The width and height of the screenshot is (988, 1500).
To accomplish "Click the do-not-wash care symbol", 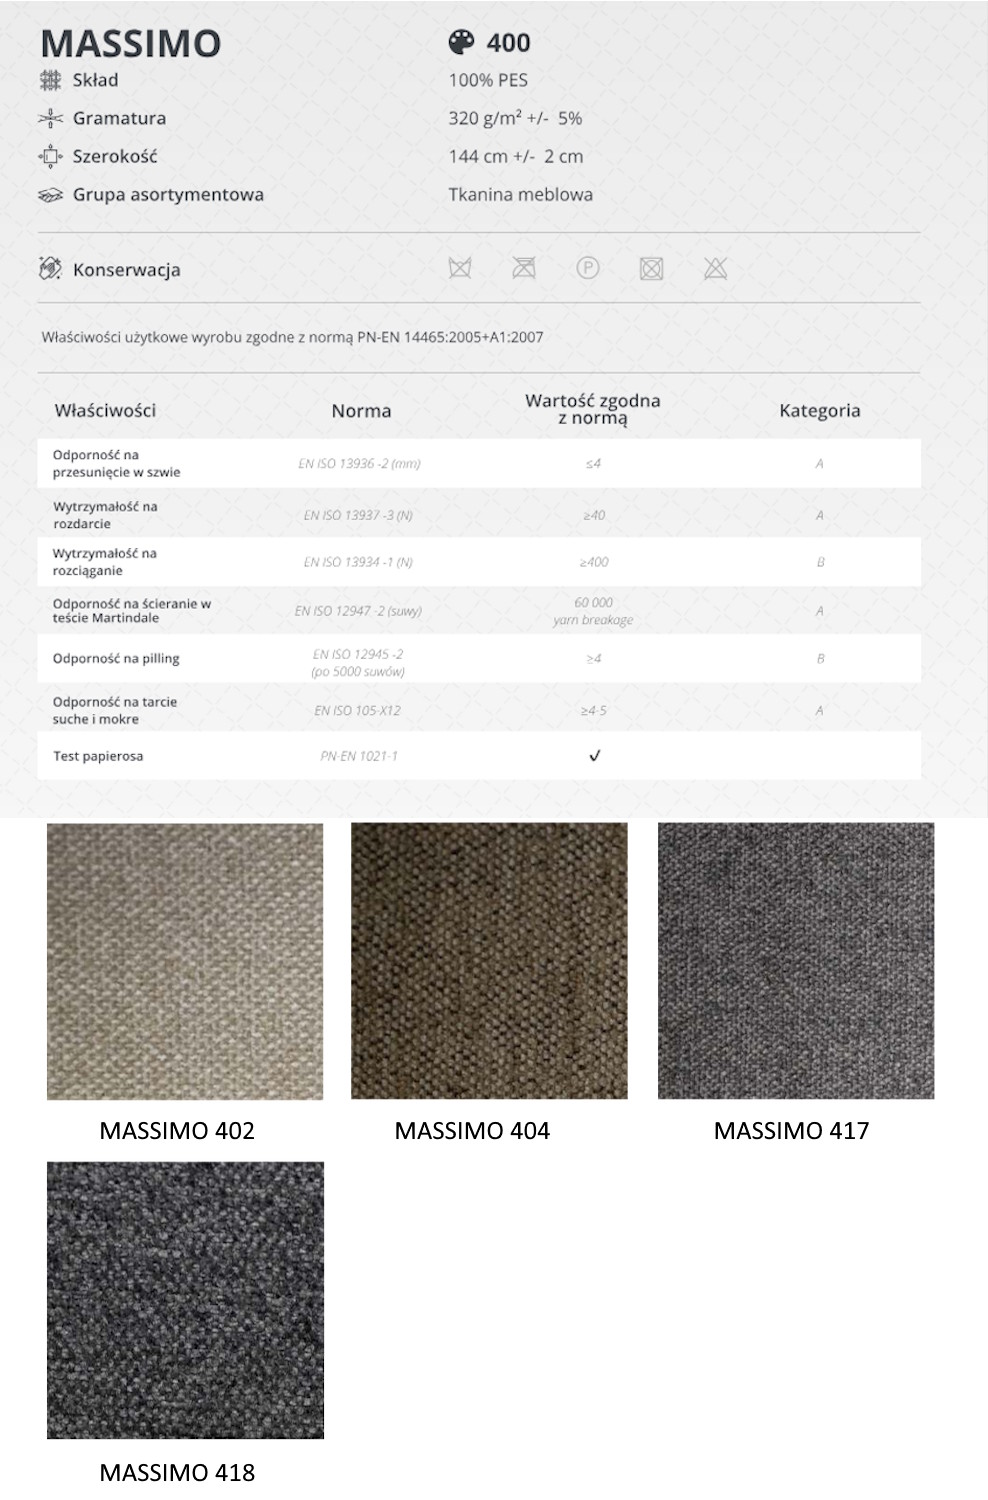I will coord(460,268).
